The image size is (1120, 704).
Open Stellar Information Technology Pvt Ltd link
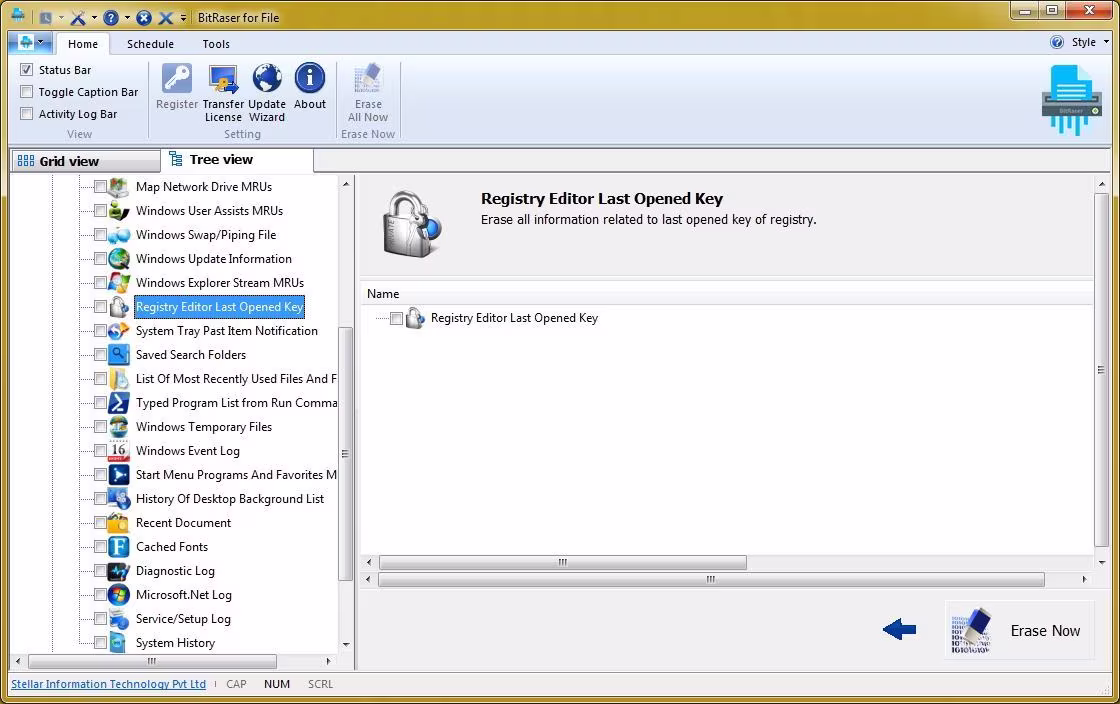109,684
